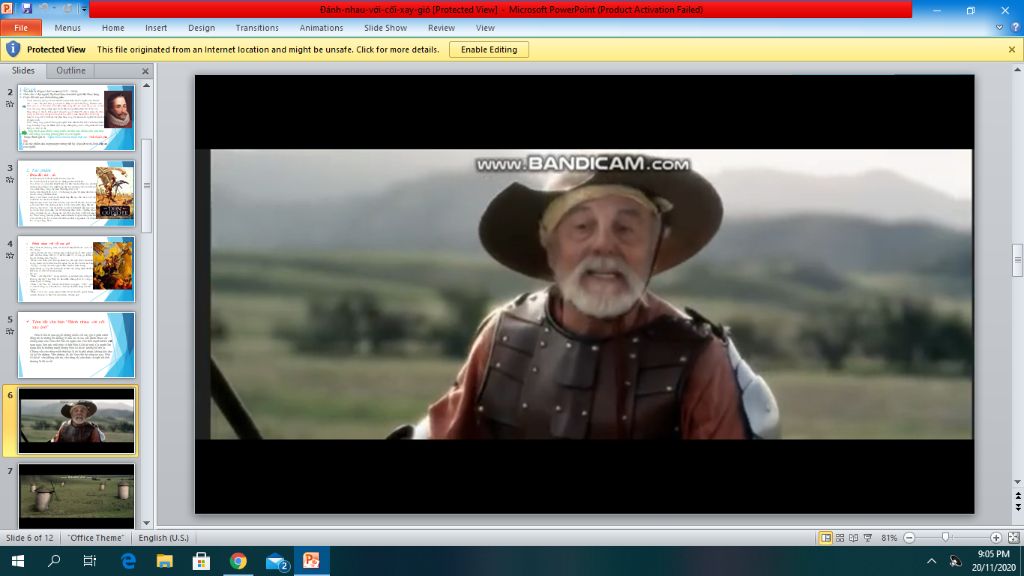Click slide panel scroll up arrow
The image size is (1024, 576).
(146, 86)
